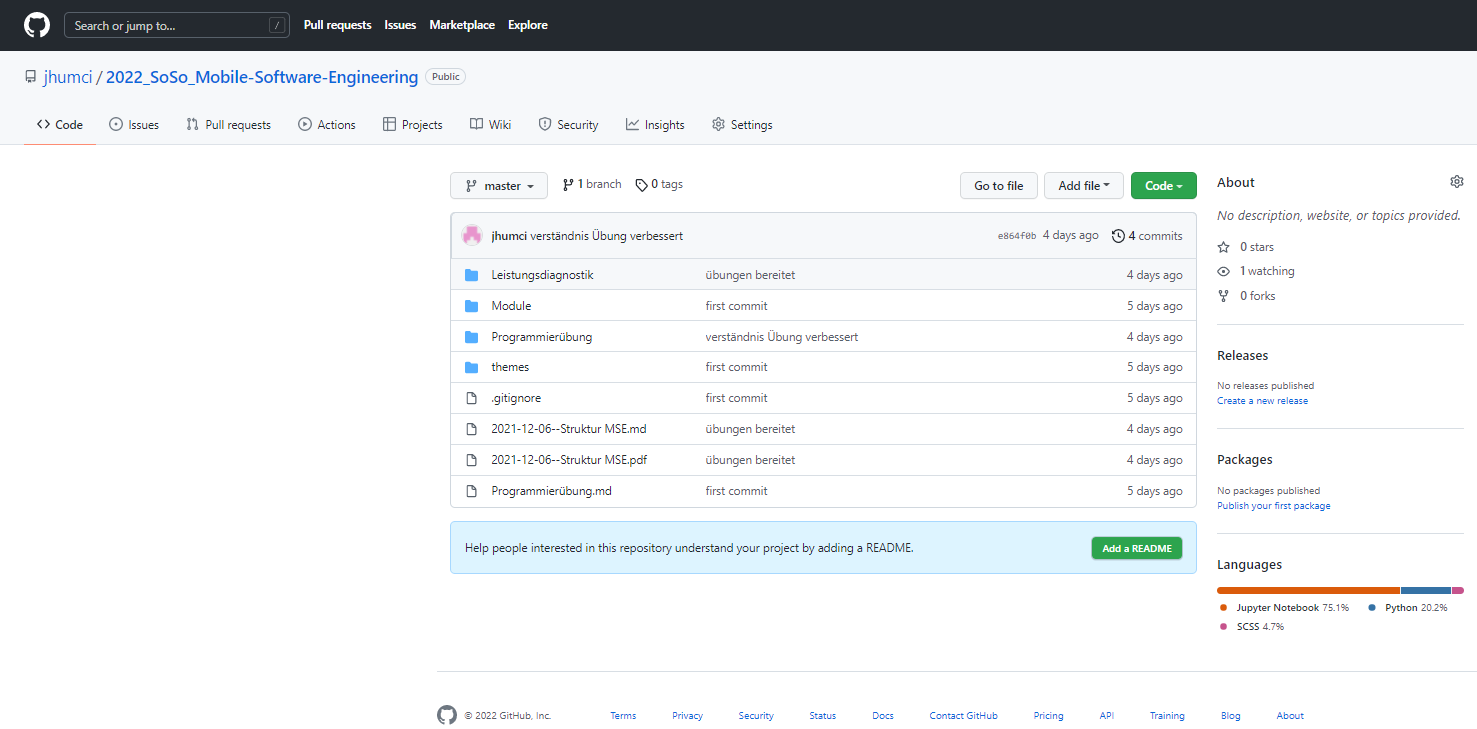Click the repository book icon beside jhumci

pos(30,76)
